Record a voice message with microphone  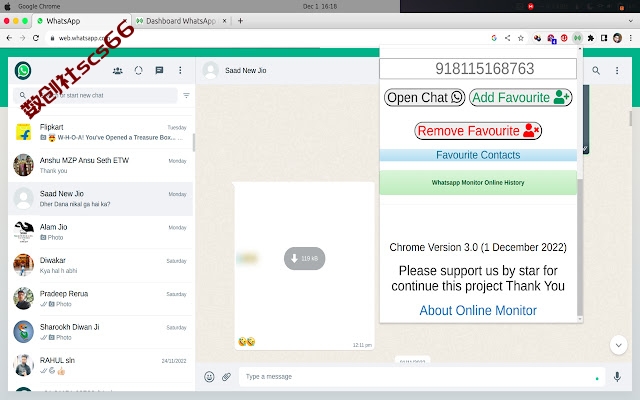click(x=617, y=376)
